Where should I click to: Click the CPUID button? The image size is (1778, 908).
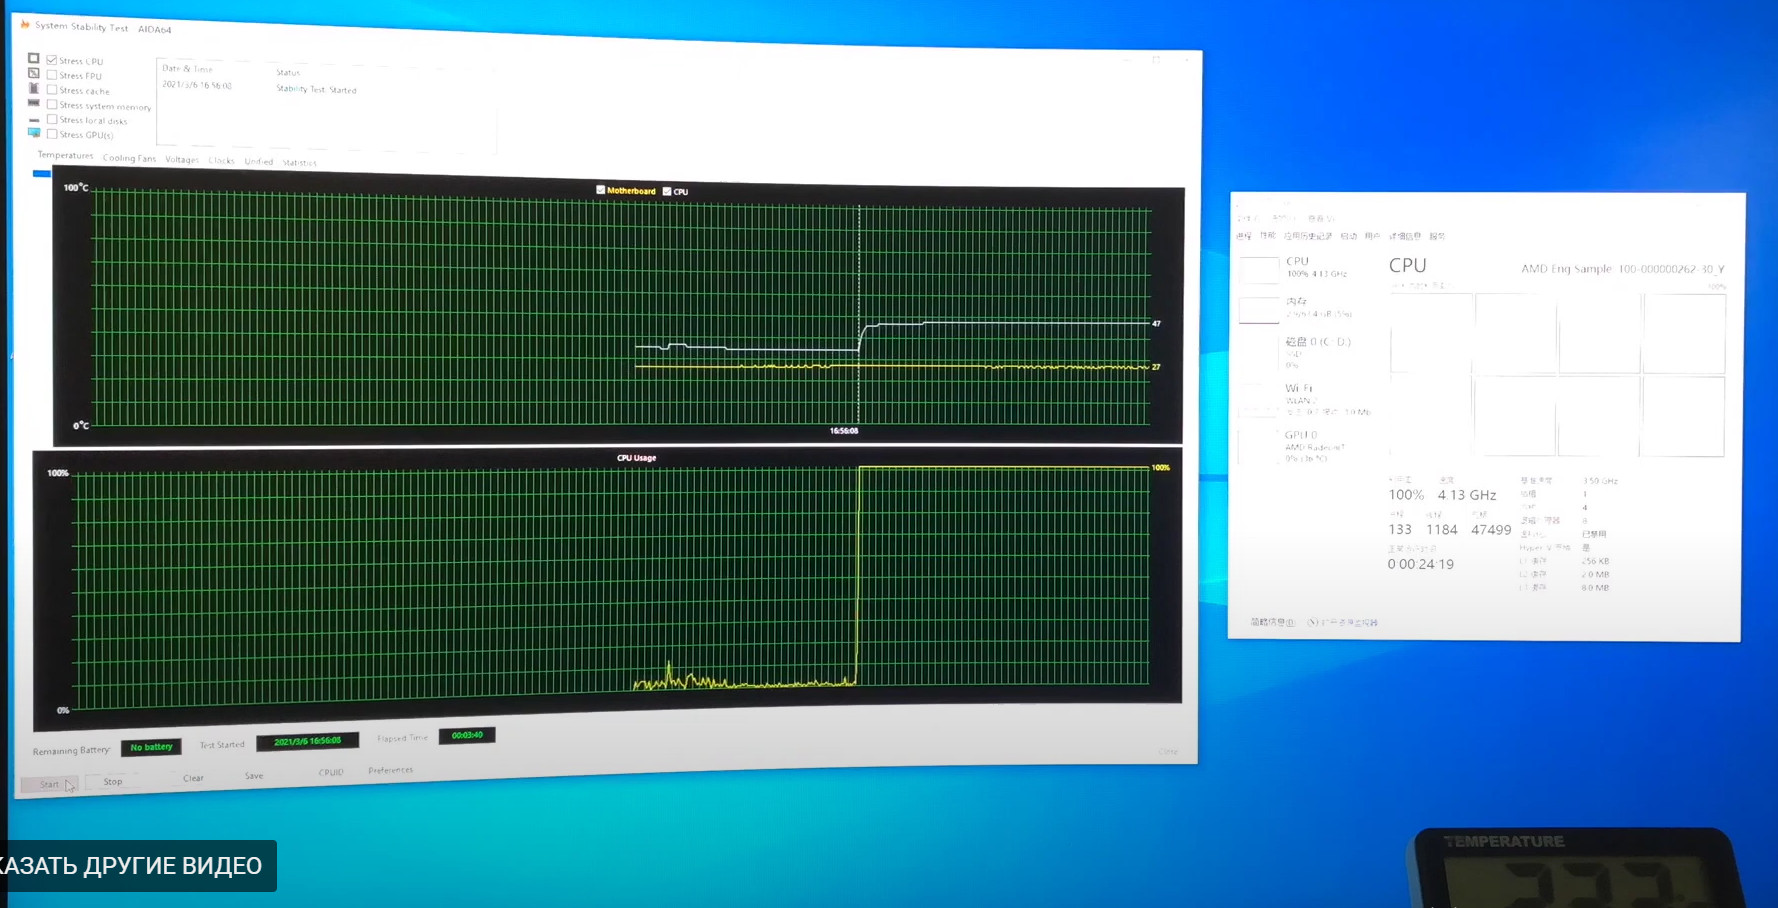click(x=331, y=772)
